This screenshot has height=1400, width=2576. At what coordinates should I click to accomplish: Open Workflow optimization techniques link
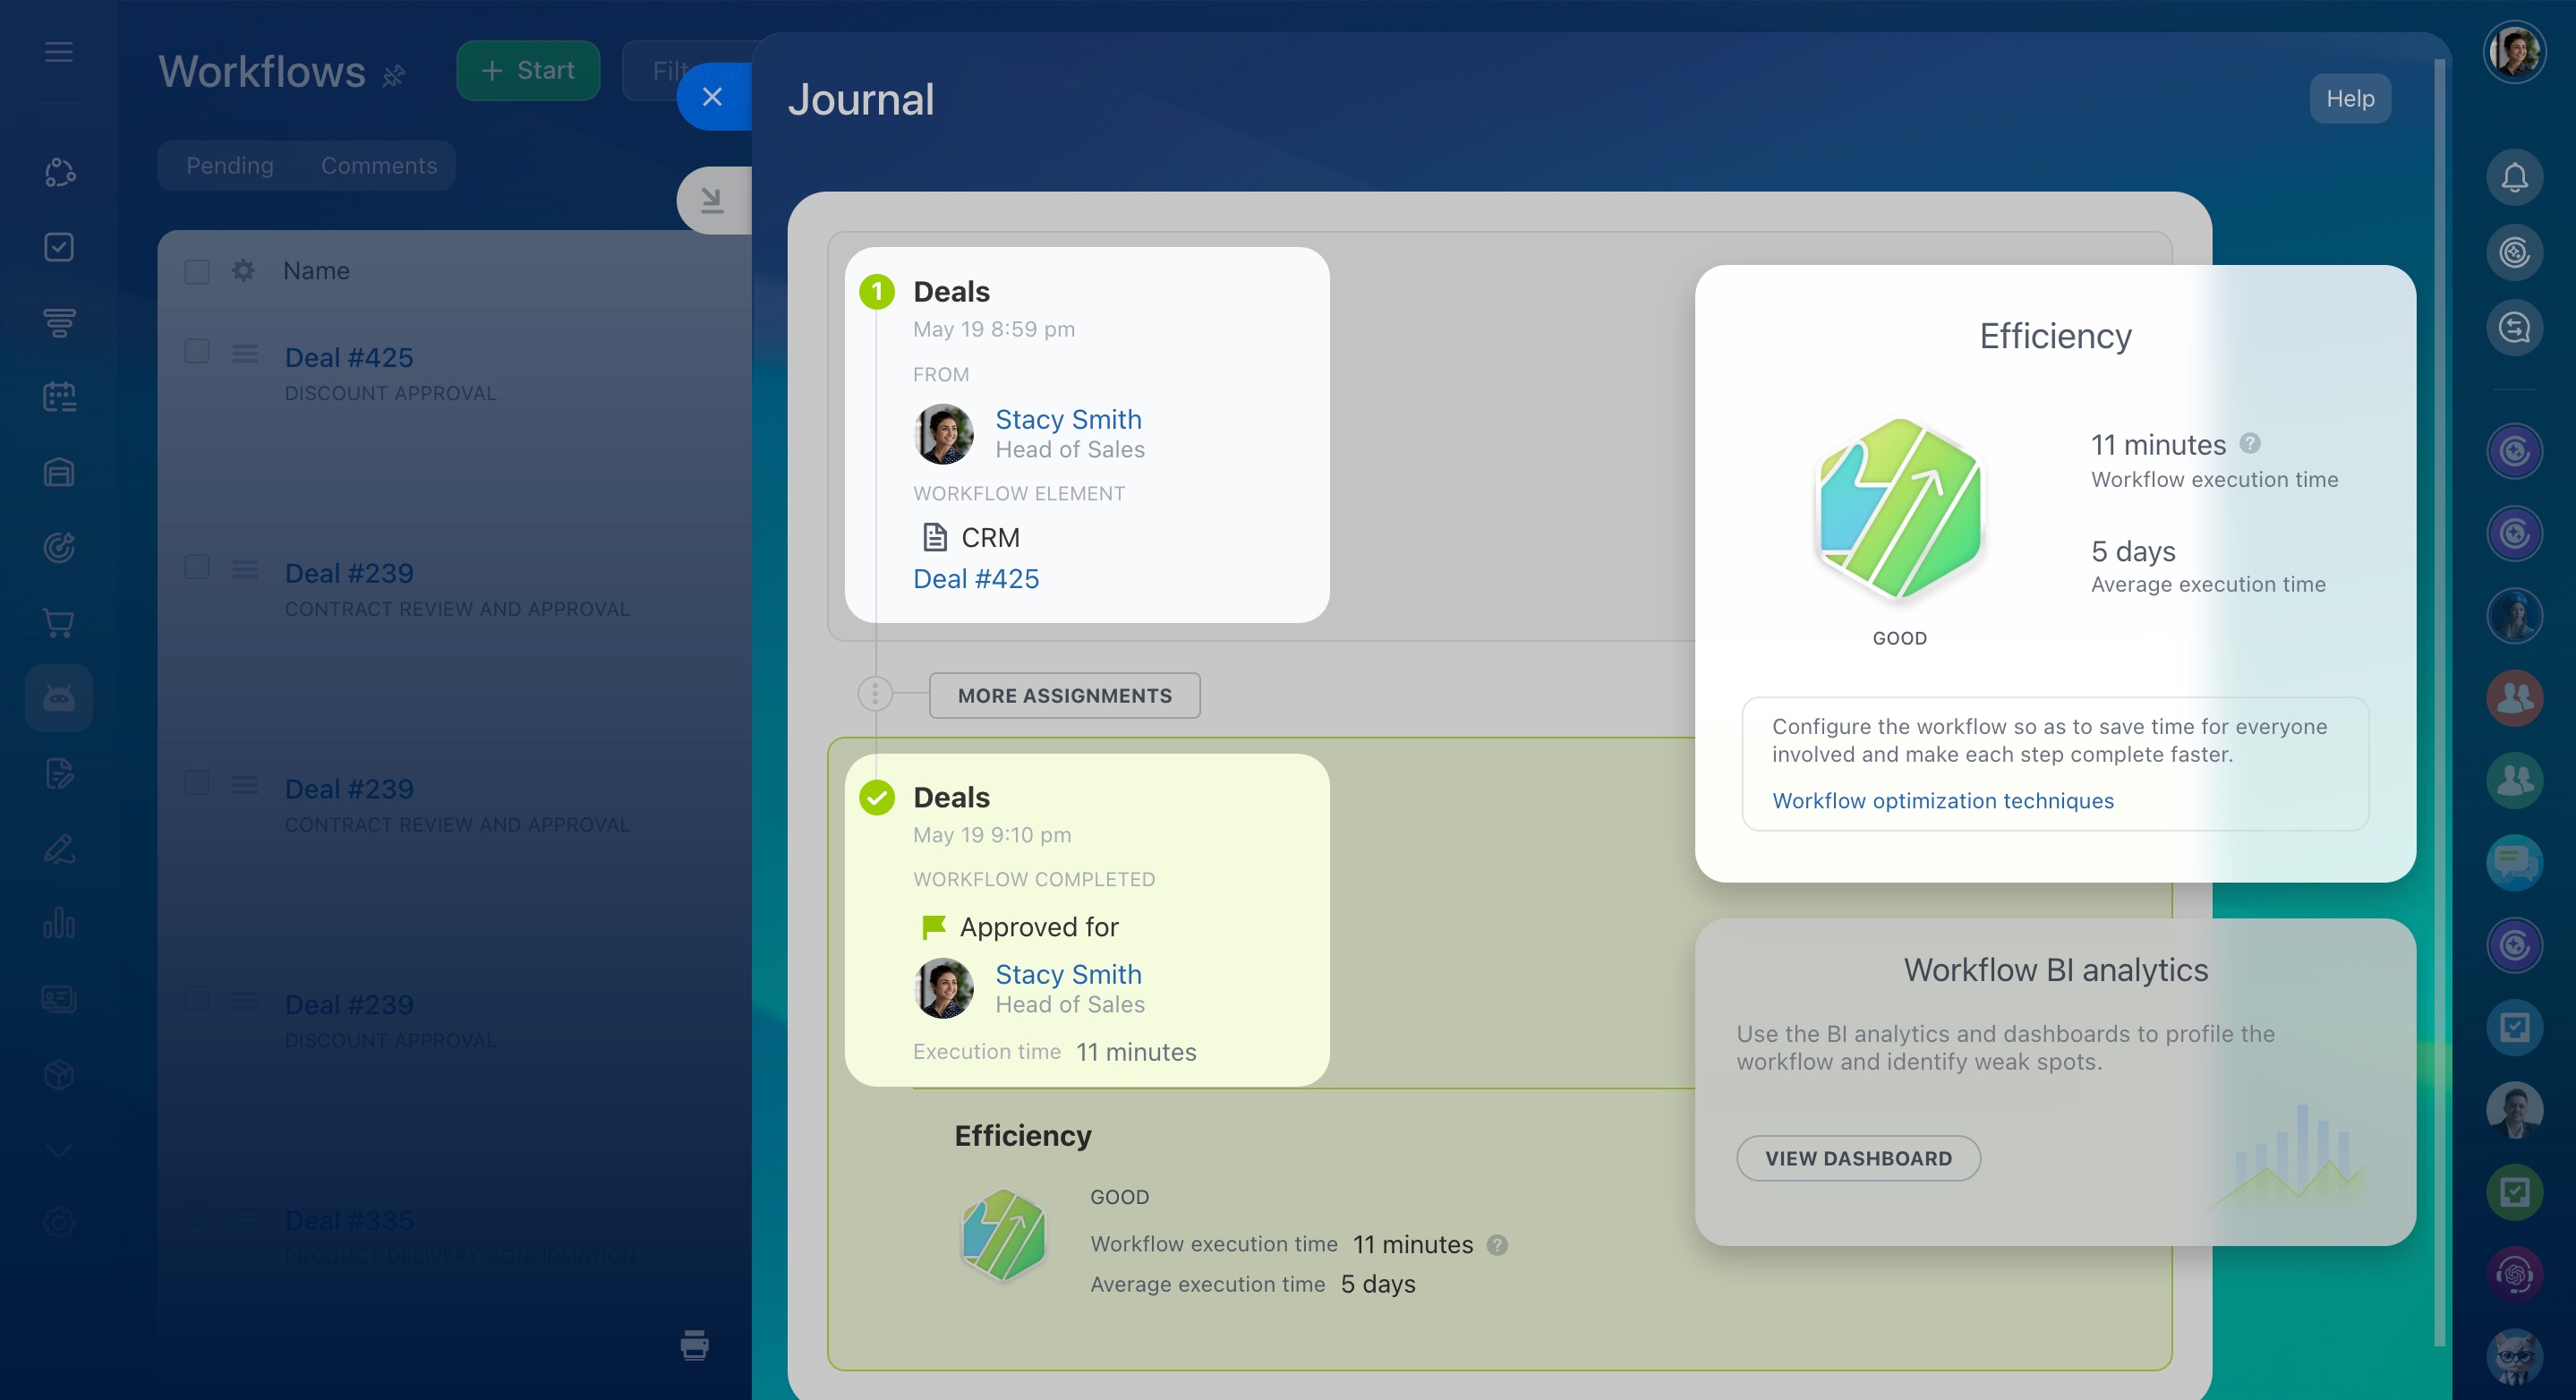[x=1942, y=801]
